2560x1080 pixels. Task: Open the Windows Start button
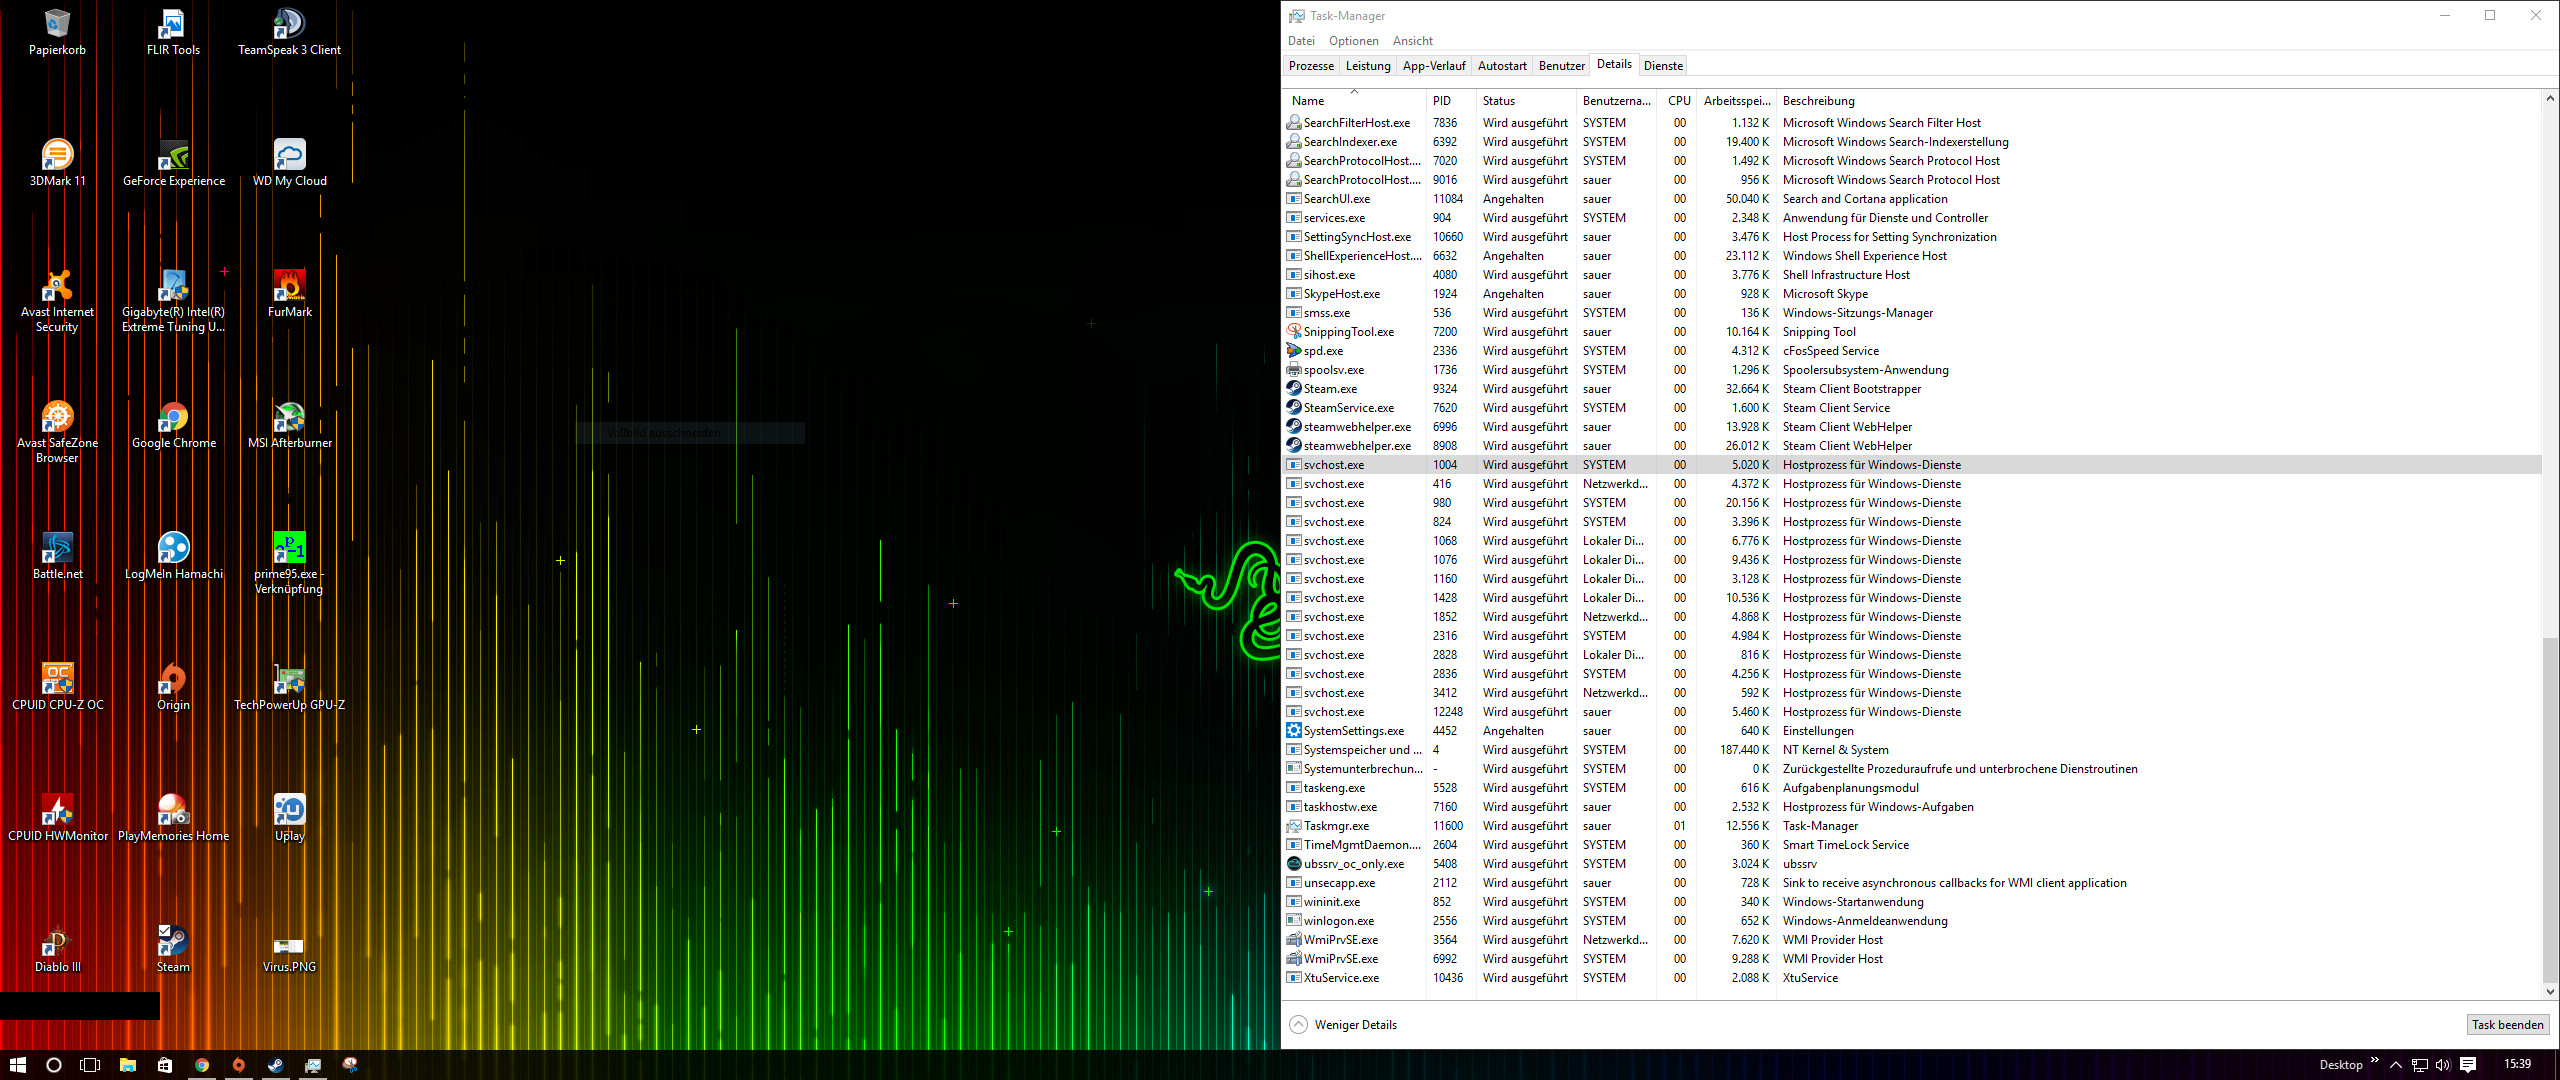[x=17, y=1065]
